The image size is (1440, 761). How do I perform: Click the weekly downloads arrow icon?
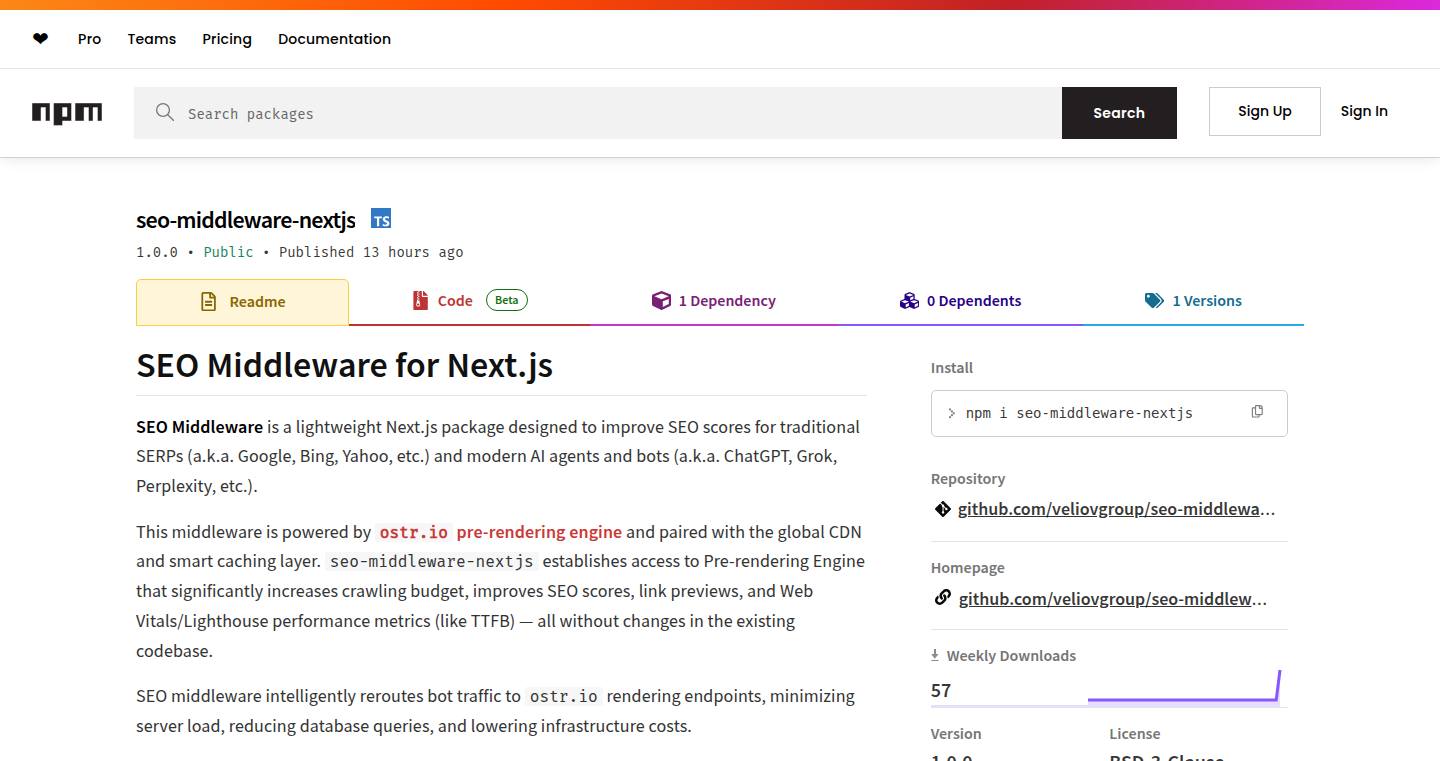tap(935, 655)
